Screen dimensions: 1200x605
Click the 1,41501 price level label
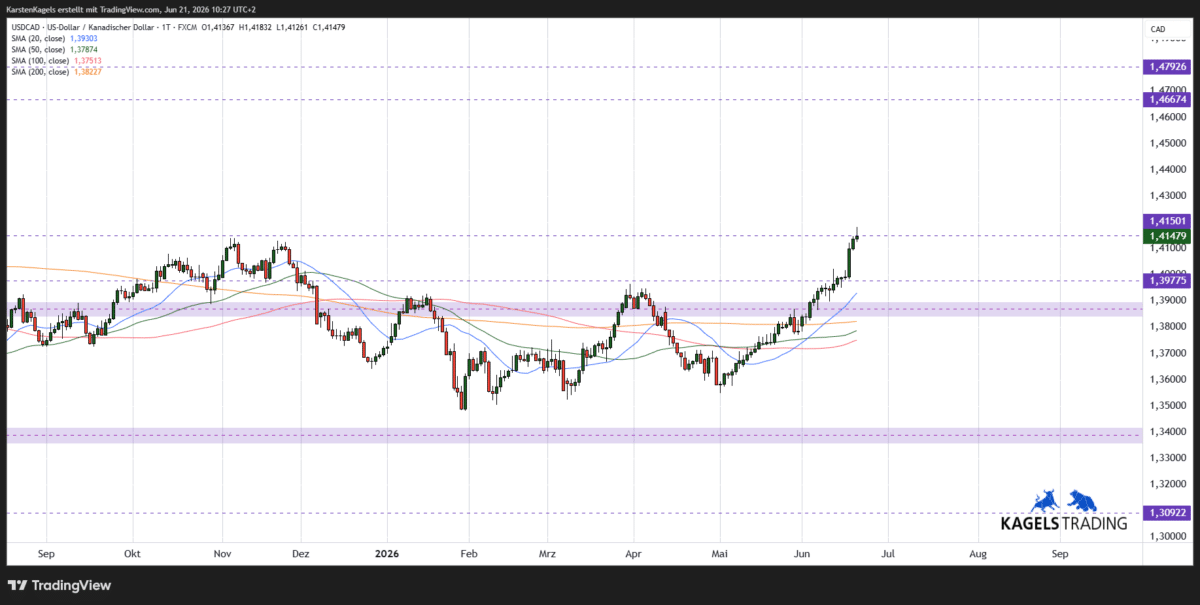click(x=1167, y=221)
